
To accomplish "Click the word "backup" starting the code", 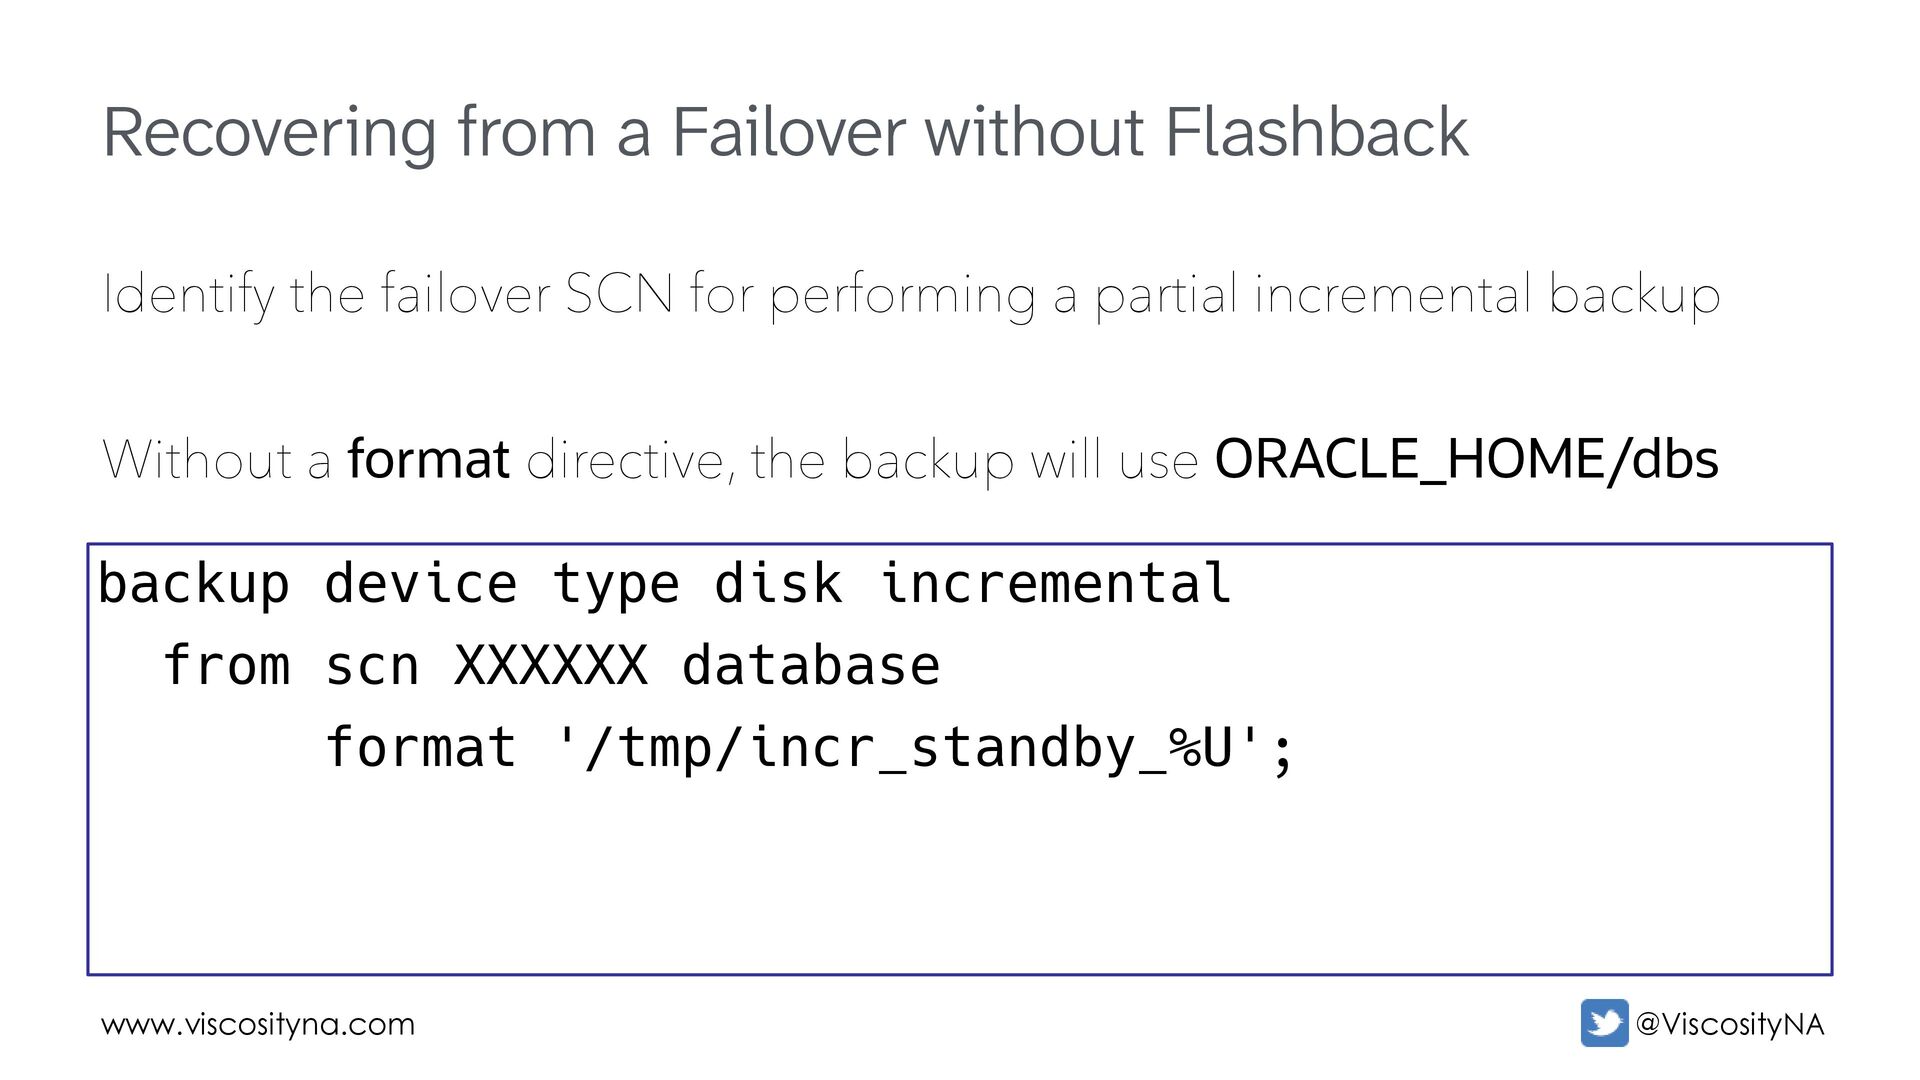I will [x=194, y=584].
